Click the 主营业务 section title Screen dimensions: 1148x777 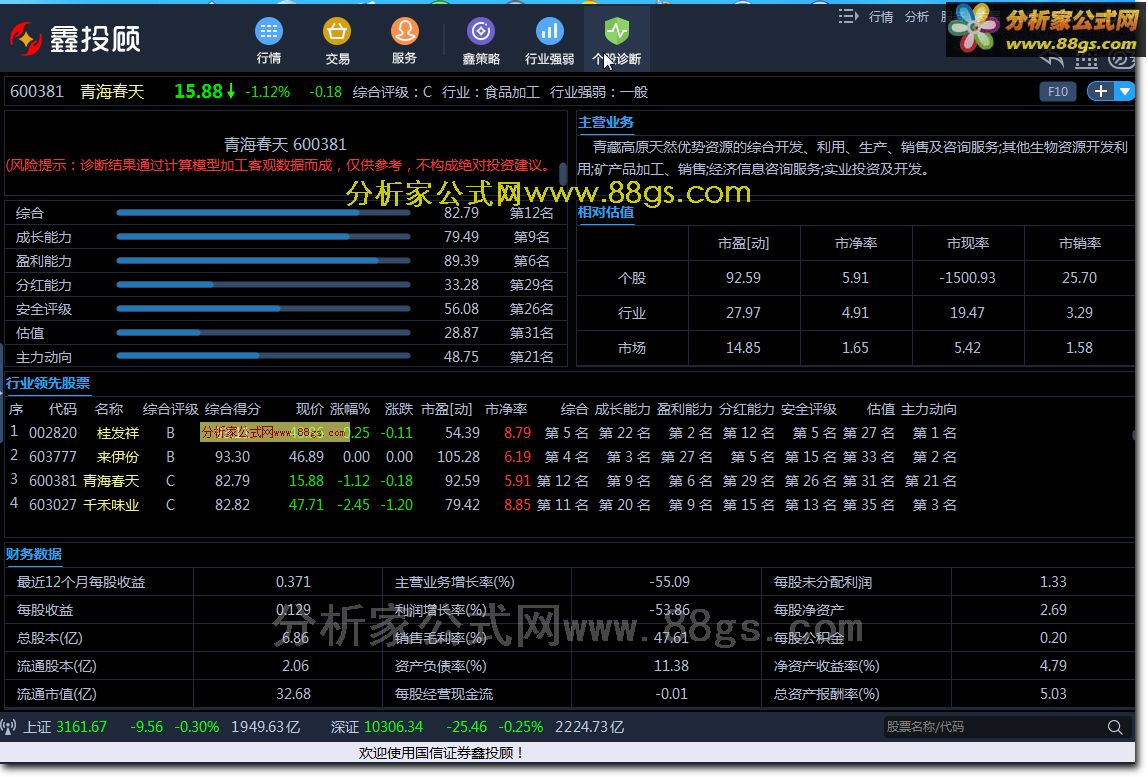point(606,122)
